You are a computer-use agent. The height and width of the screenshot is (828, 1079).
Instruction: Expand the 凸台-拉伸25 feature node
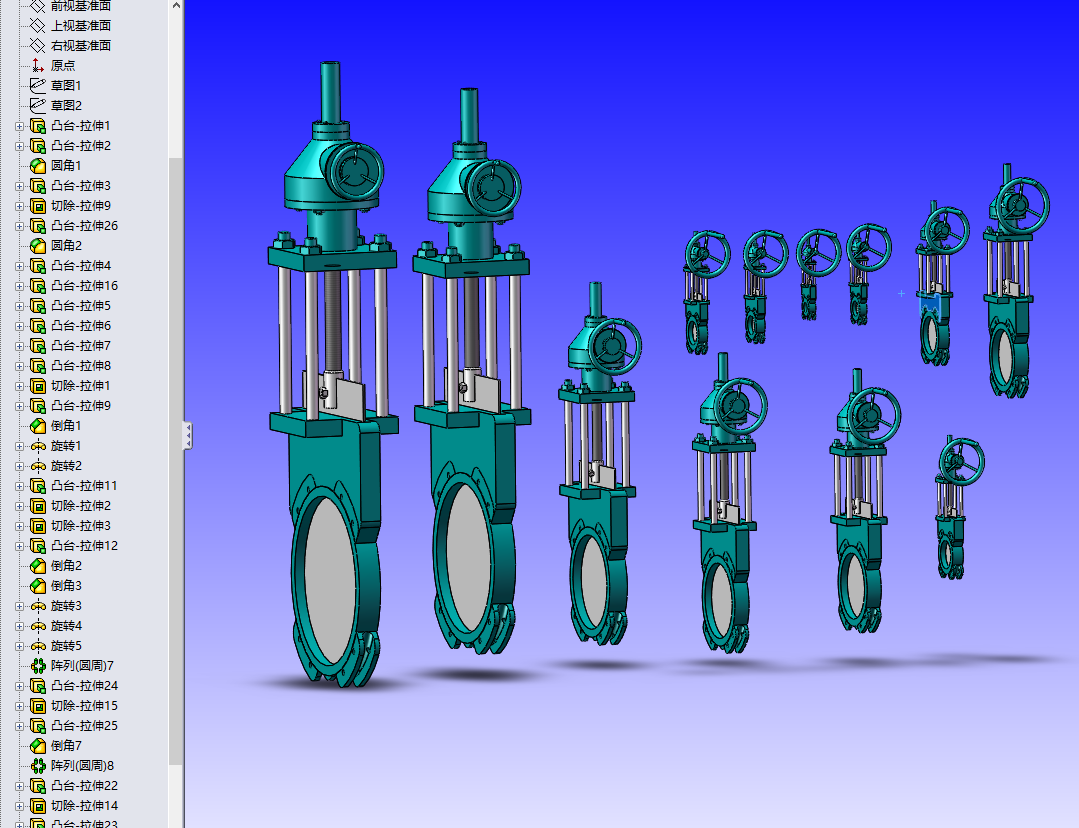pyautogui.click(x=19, y=725)
